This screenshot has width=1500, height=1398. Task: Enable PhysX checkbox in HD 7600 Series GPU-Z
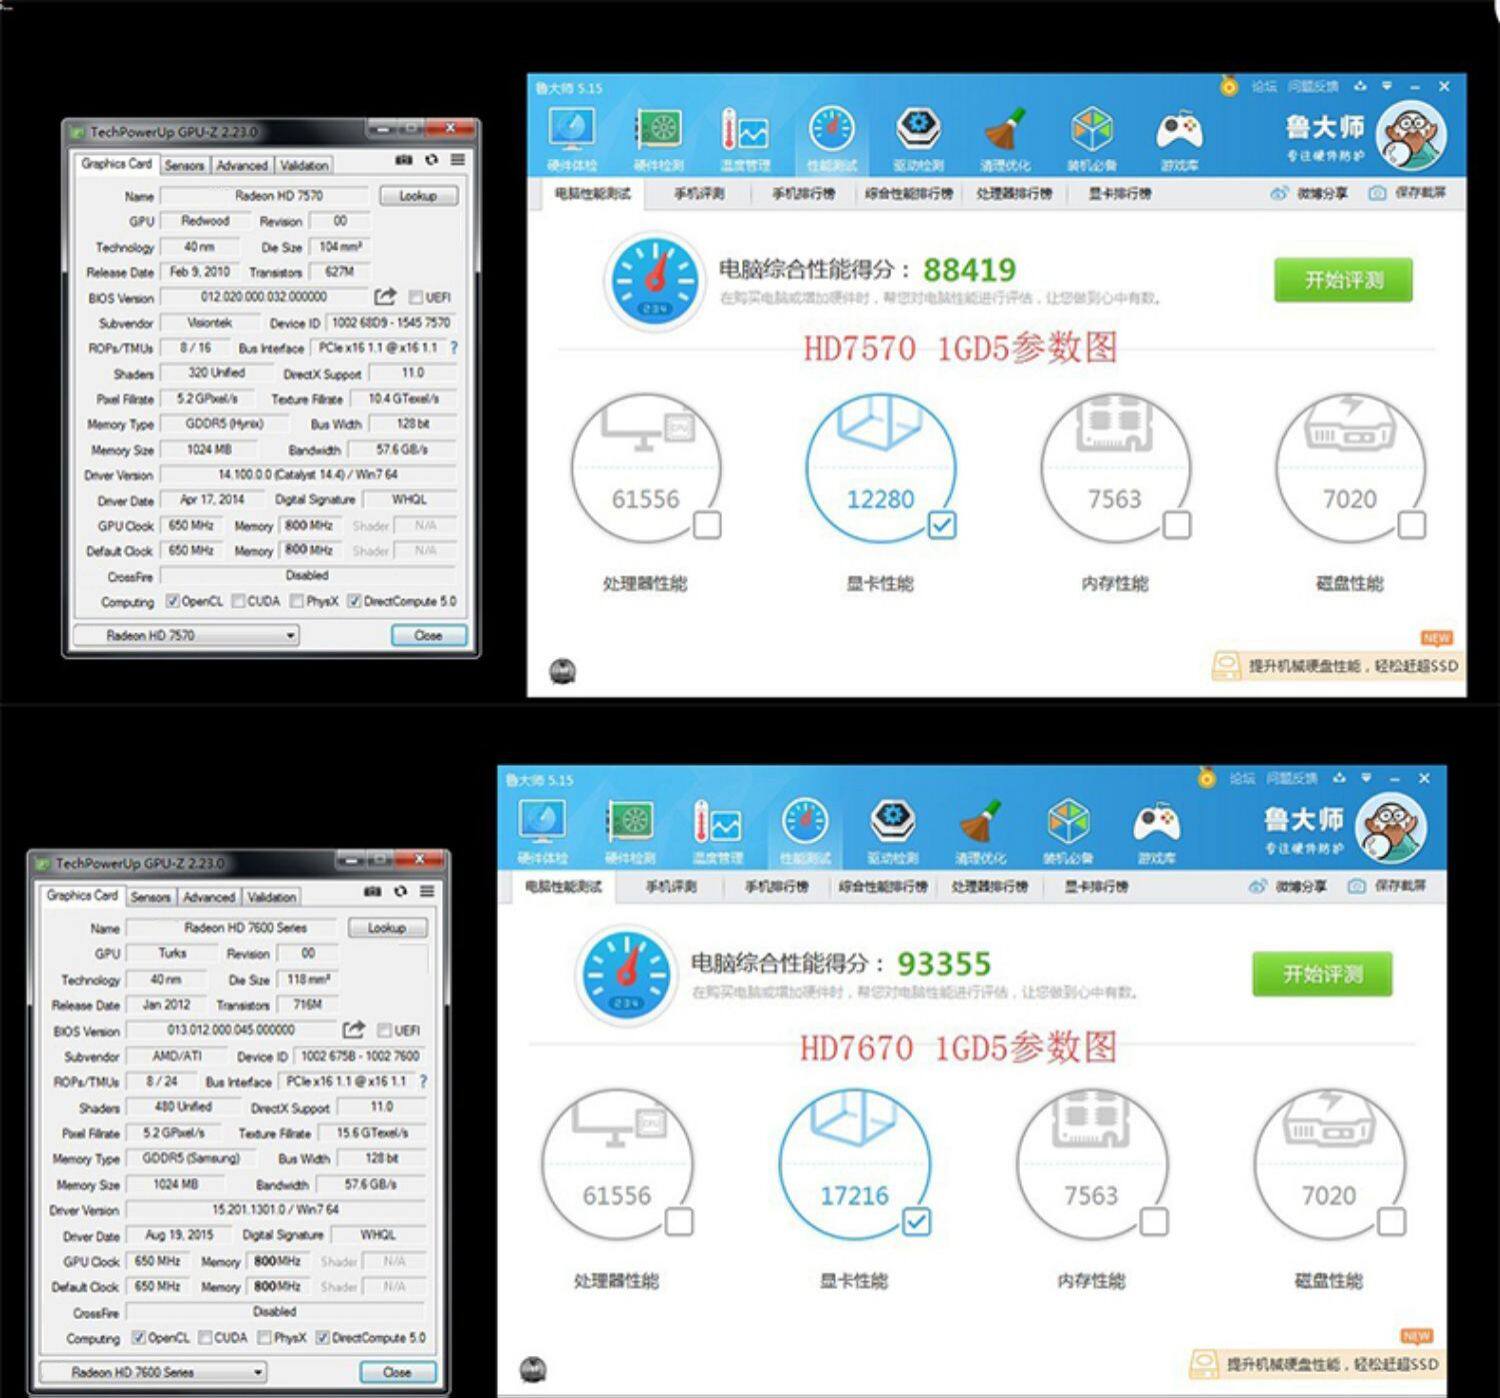[265, 1337]
